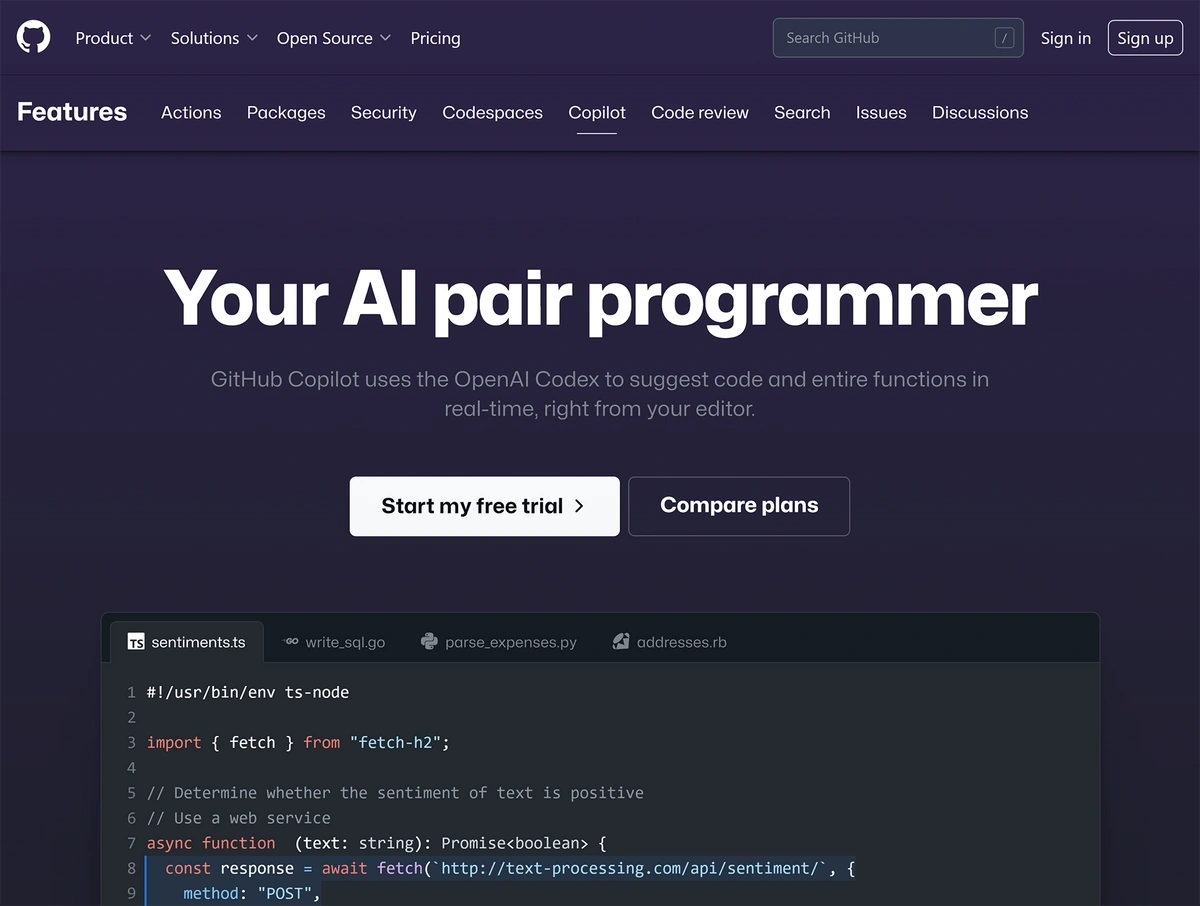Screen dimensions: 1200x906
Task: Click the Compare plans button
Action: coord(739,506)
